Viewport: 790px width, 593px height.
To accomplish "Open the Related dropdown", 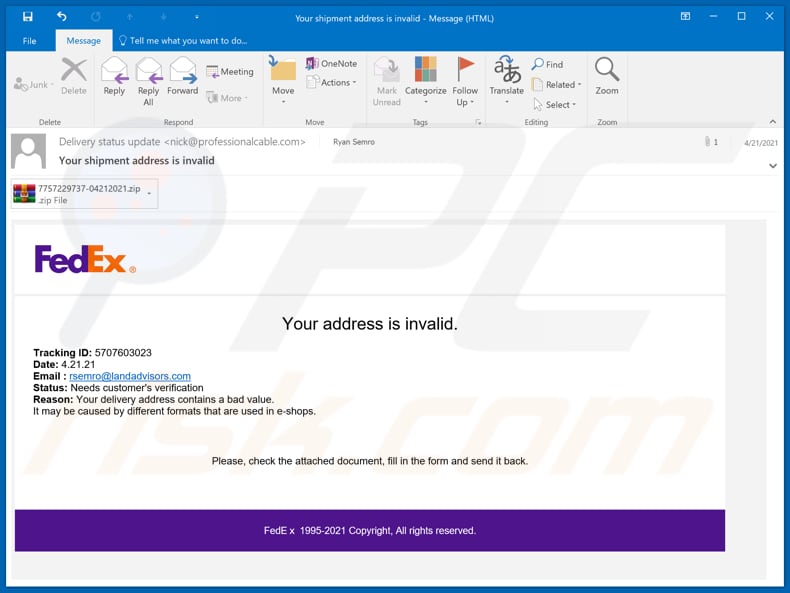I will pos(557,85).
